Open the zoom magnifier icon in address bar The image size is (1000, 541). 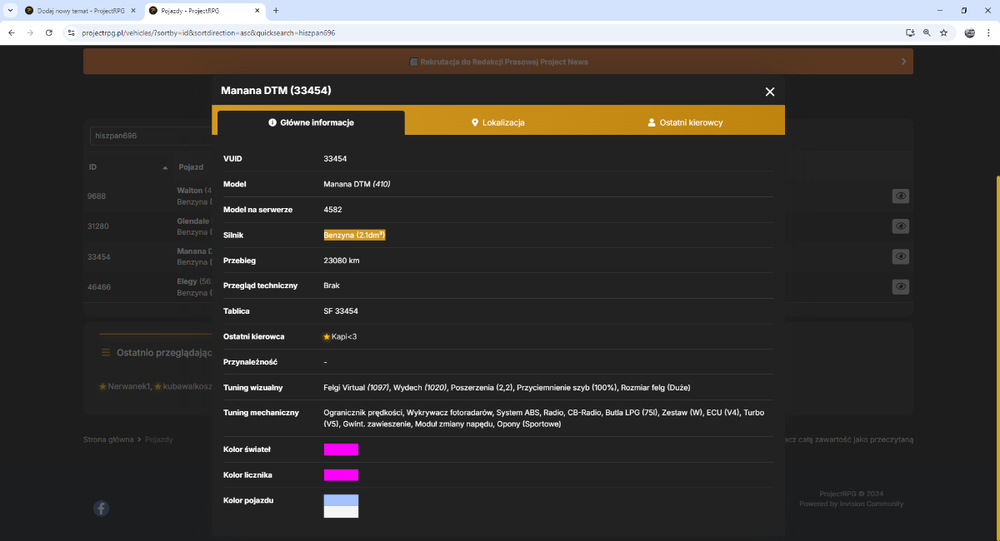[x=927, y=33]
